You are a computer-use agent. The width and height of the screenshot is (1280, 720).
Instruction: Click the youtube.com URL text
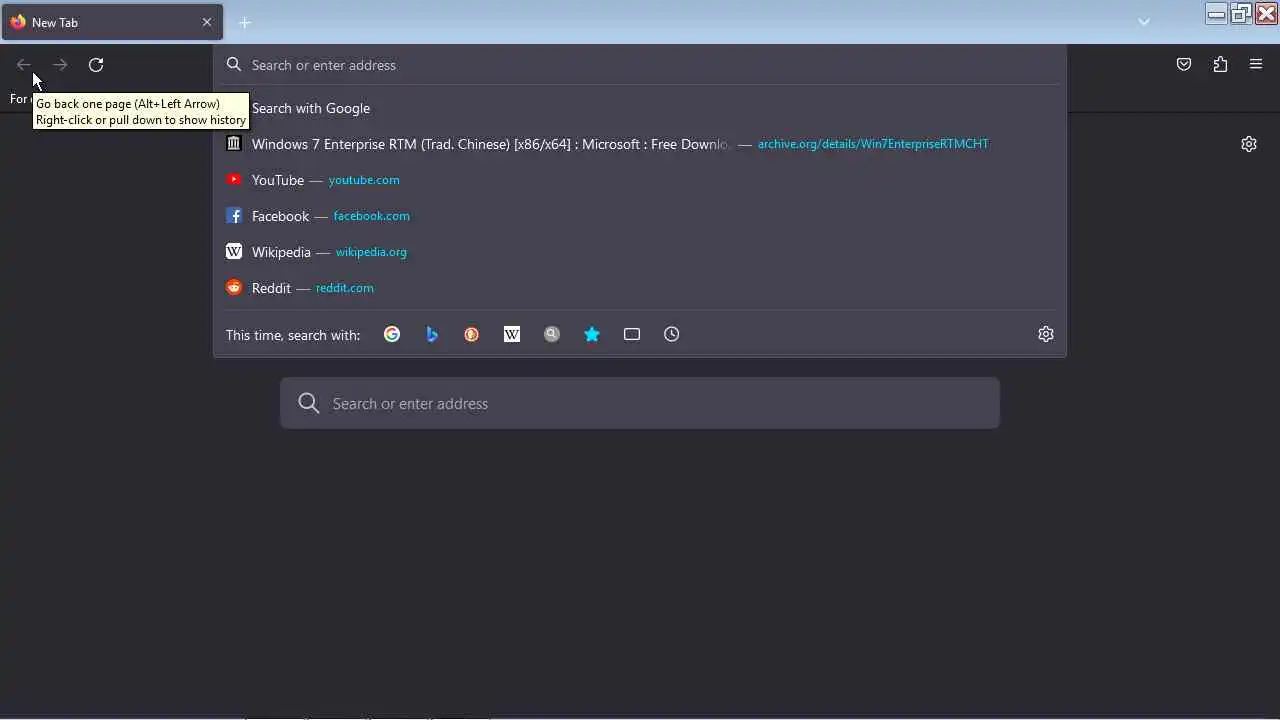pyautogui.click(x=364, y=180)
